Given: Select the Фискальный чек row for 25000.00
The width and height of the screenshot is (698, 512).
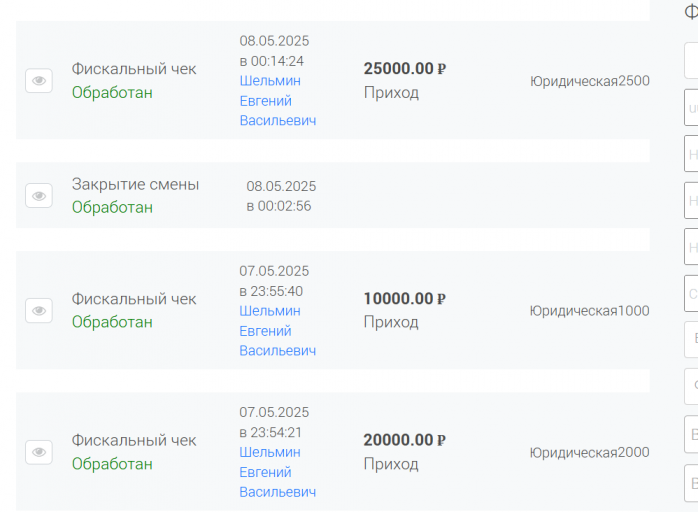Looking at the screenshot, I should 333,80.
